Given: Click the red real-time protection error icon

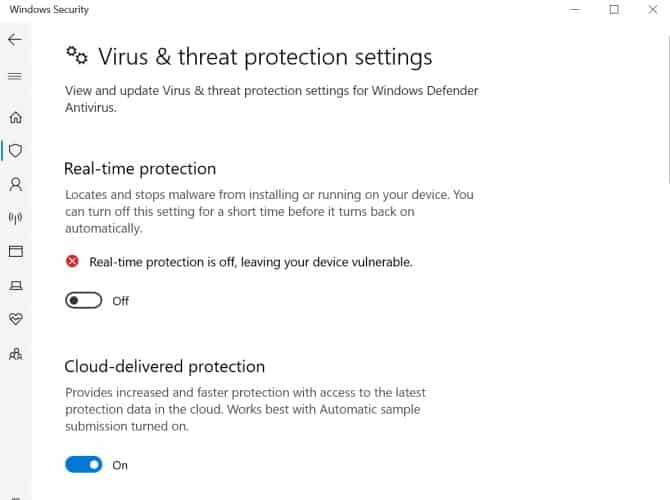Looking at the screenshot, I should pos(72,262).
